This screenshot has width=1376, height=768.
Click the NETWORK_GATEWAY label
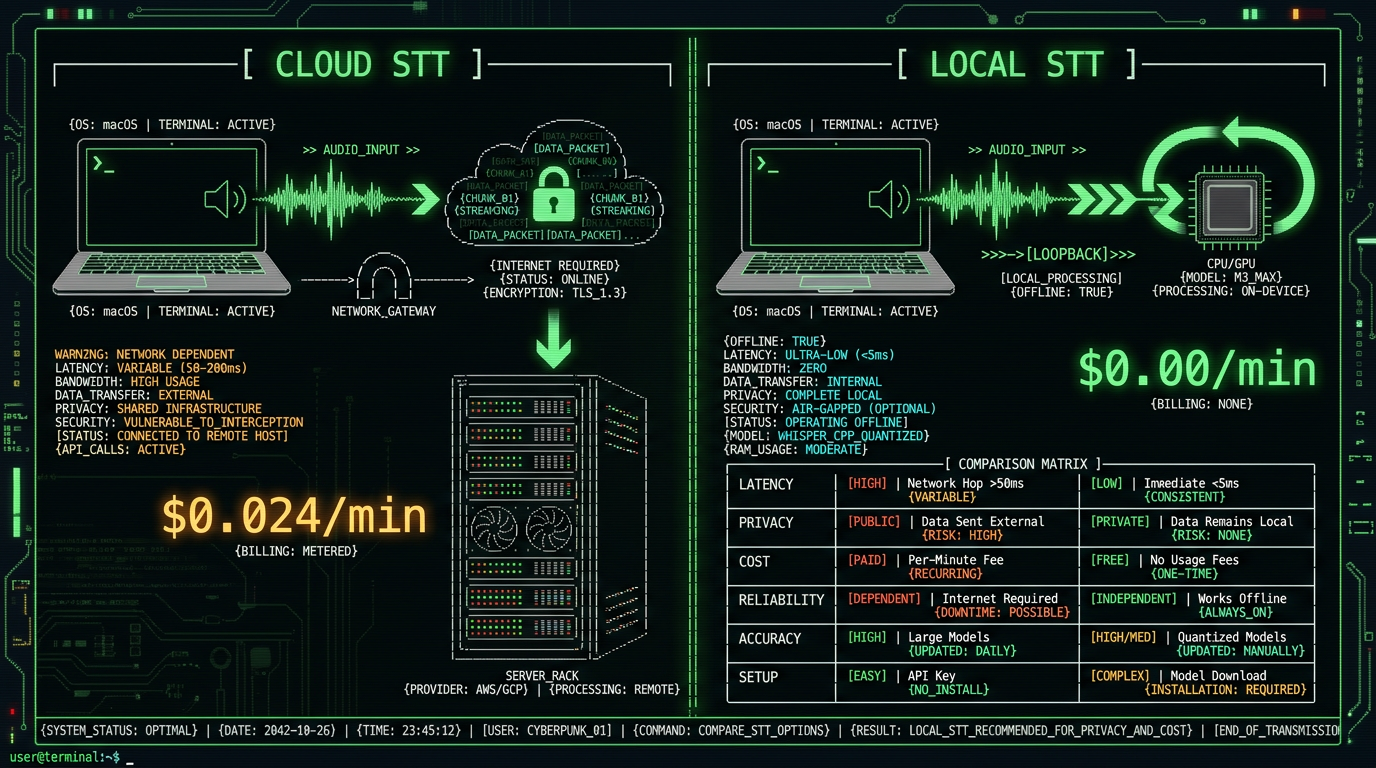point(384,311)
